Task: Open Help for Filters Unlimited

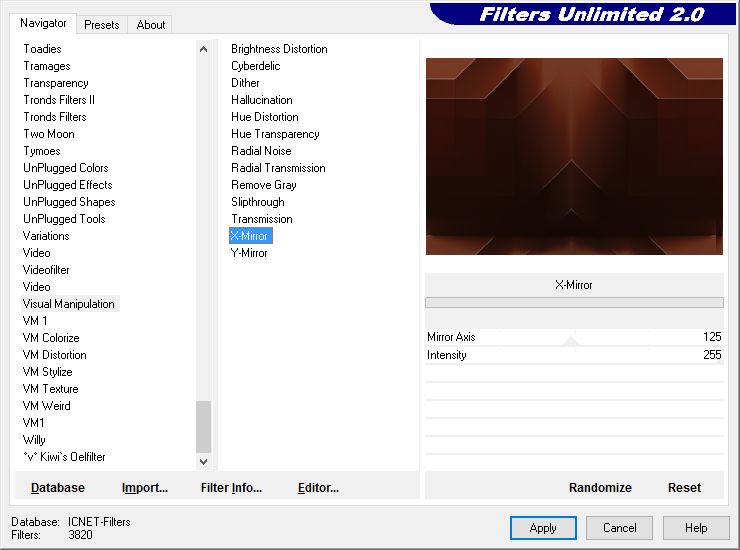Action: (696, 528)
